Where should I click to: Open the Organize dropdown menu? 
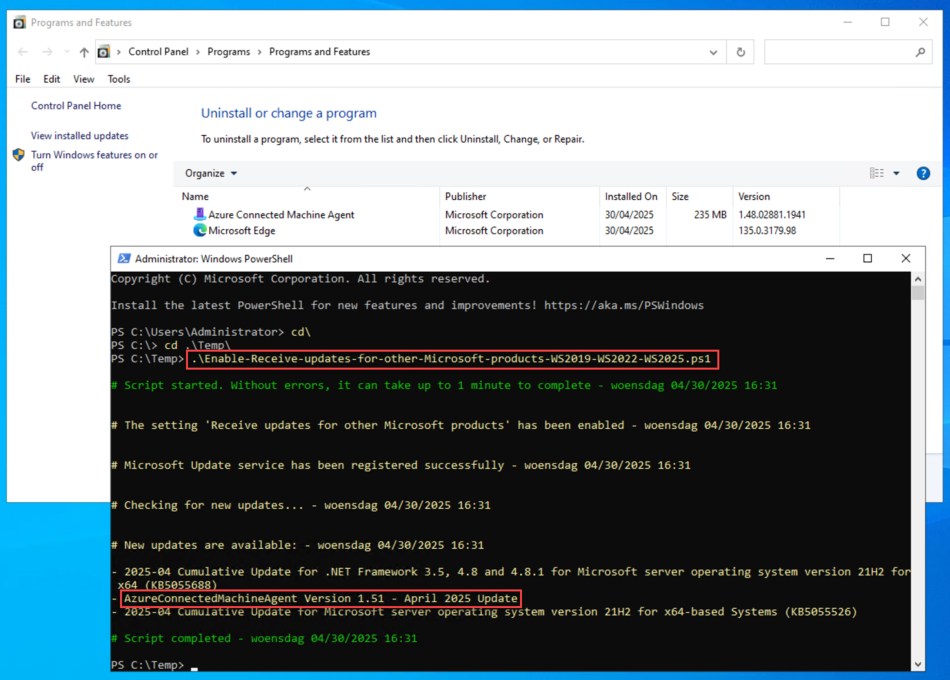[210, 172]
